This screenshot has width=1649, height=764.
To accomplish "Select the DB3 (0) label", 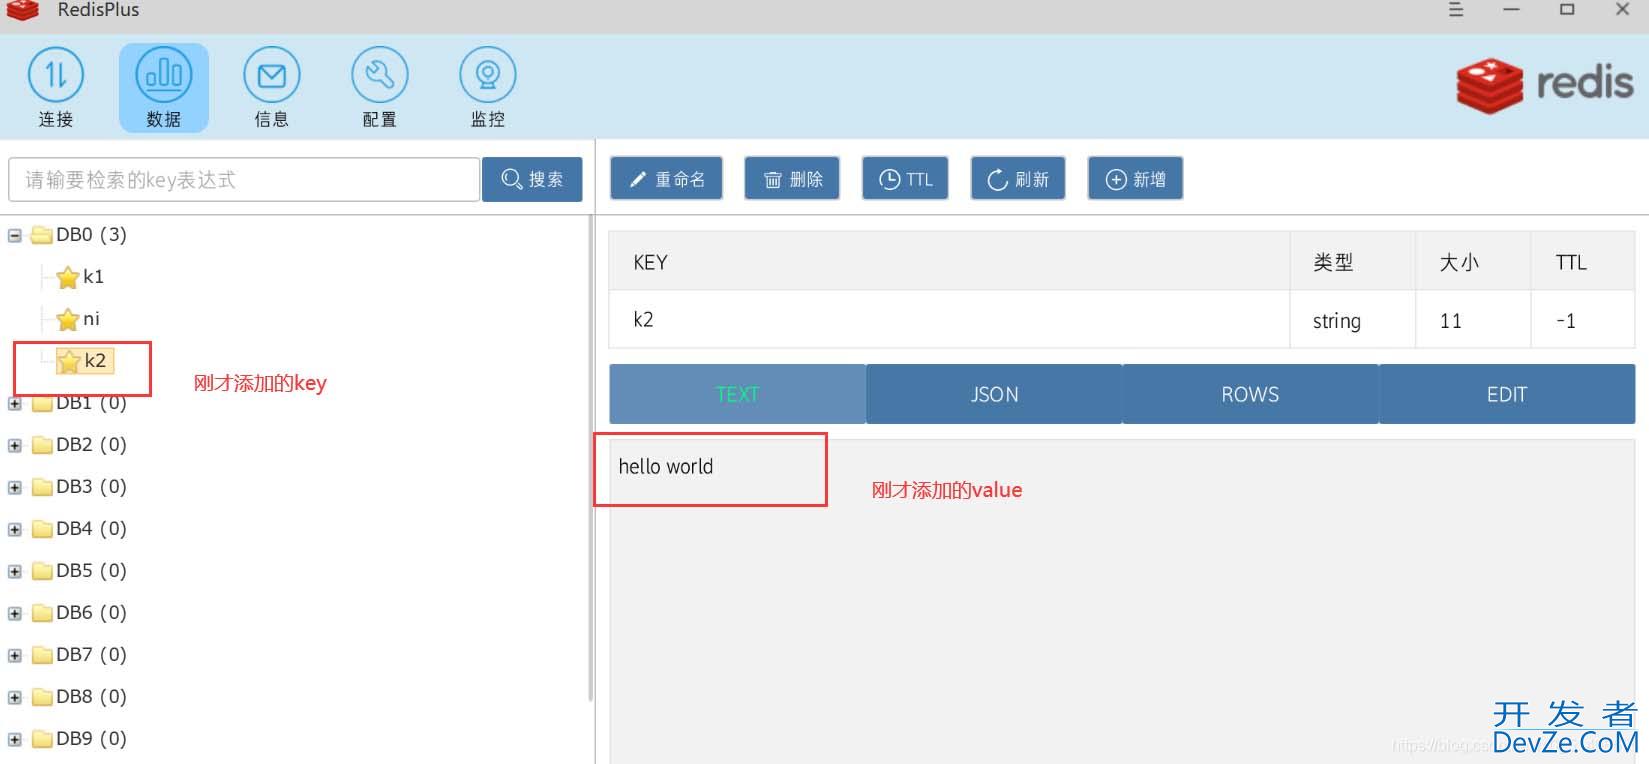I will point(91,486).
